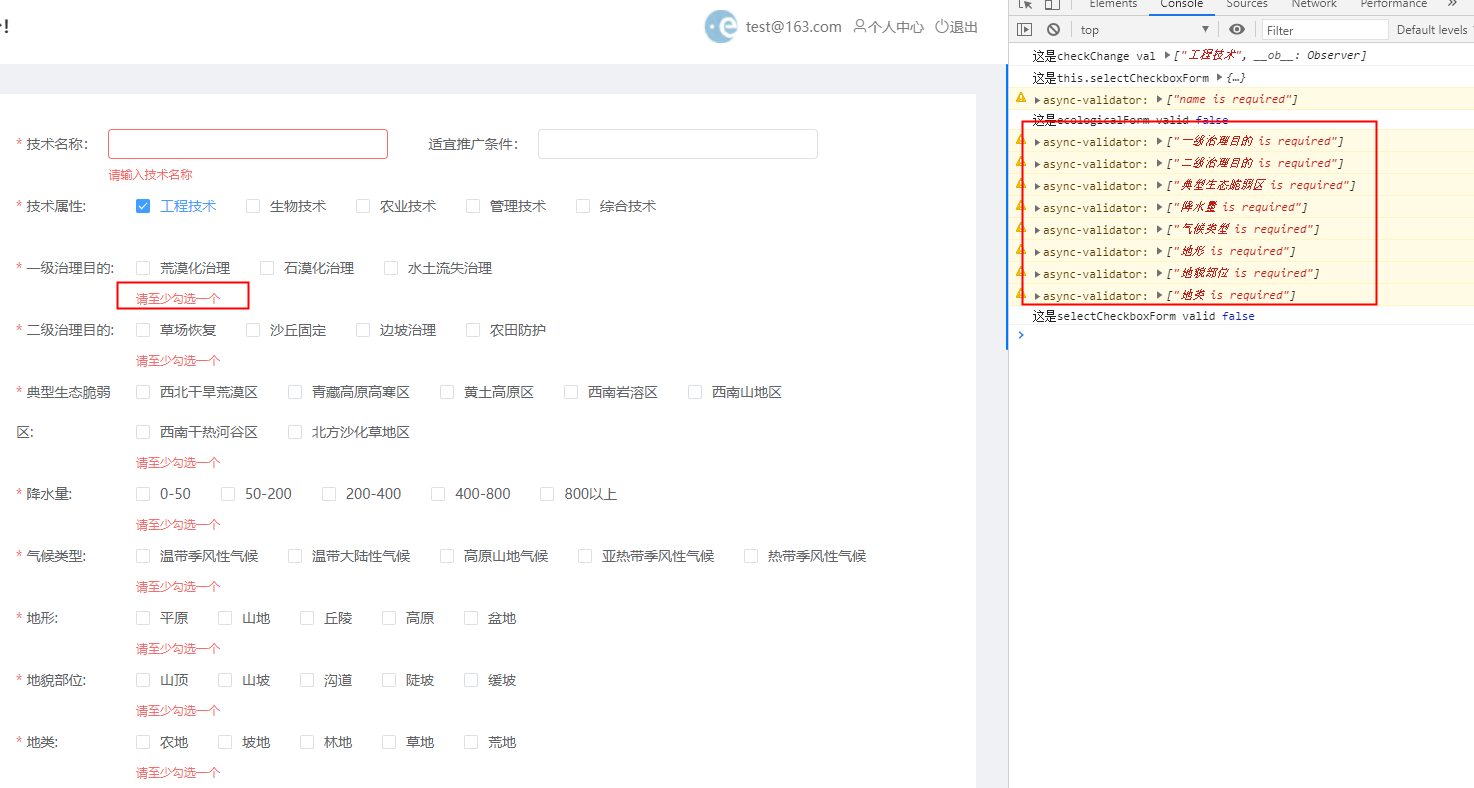Click the '二级治理目的 is required' warning text

(1254, 163)
